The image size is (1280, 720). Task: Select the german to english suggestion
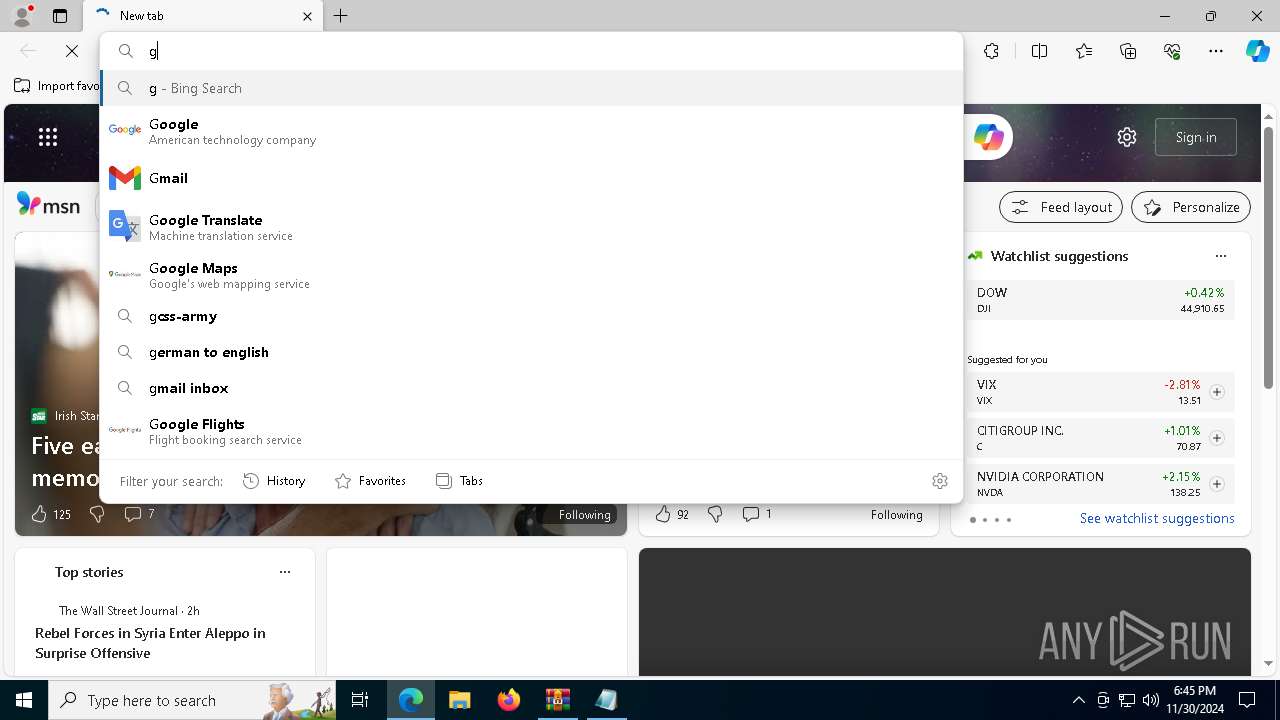531,352
